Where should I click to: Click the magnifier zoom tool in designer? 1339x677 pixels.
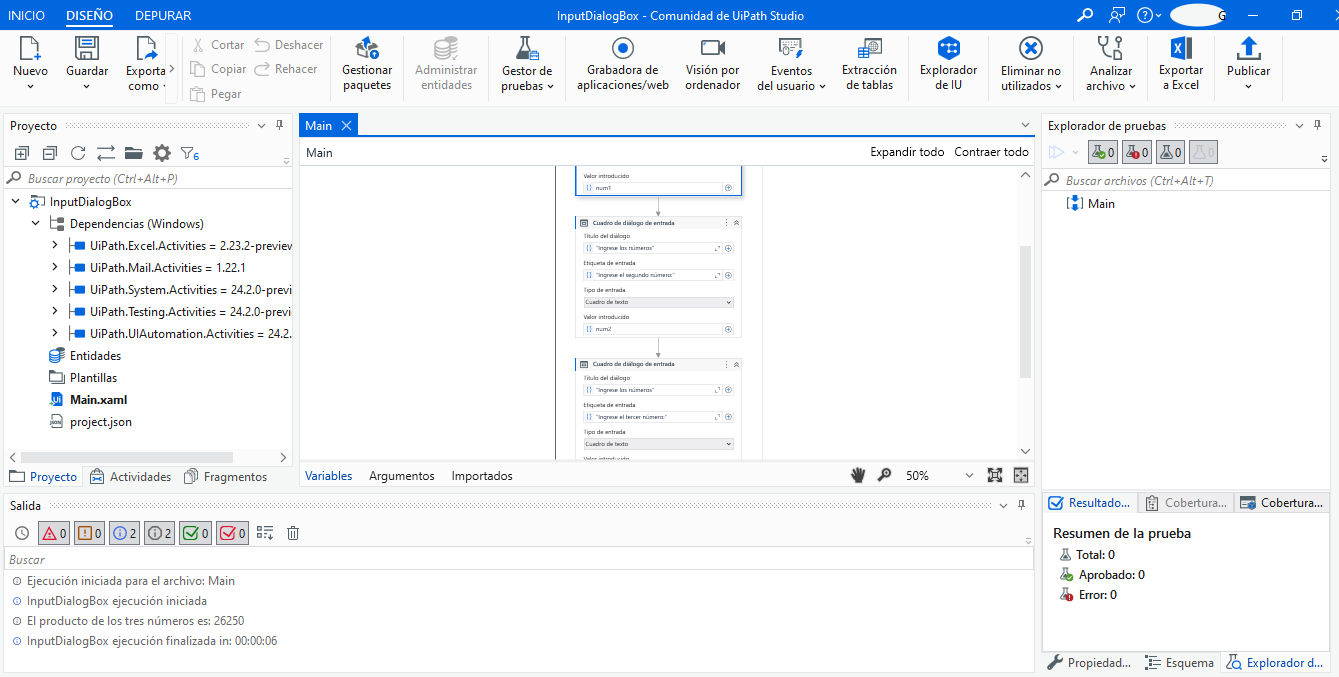884,475
